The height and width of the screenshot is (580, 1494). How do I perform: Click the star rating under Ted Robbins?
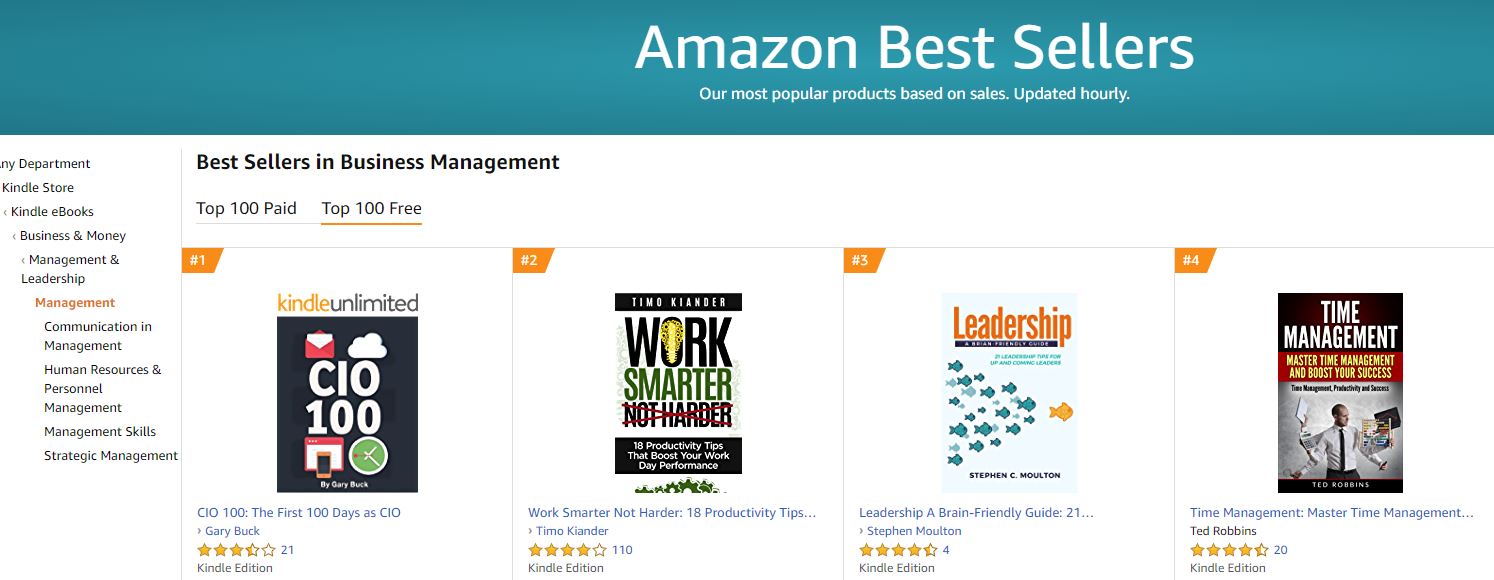pos(1229,550)
